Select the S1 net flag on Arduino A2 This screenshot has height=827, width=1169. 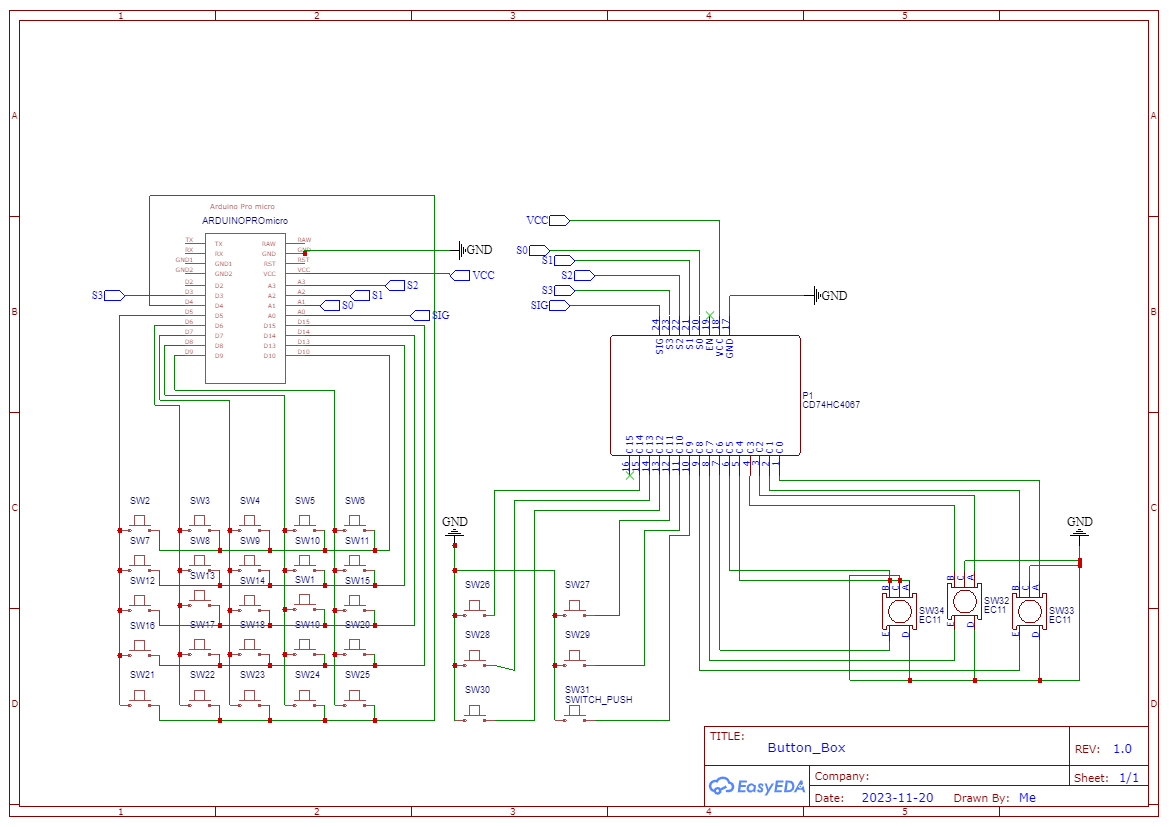(x=367, y=295)
